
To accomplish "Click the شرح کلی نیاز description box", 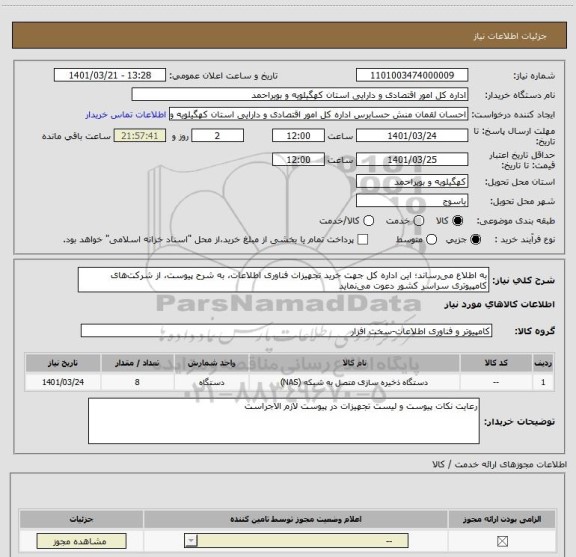I will pos(284,280).
